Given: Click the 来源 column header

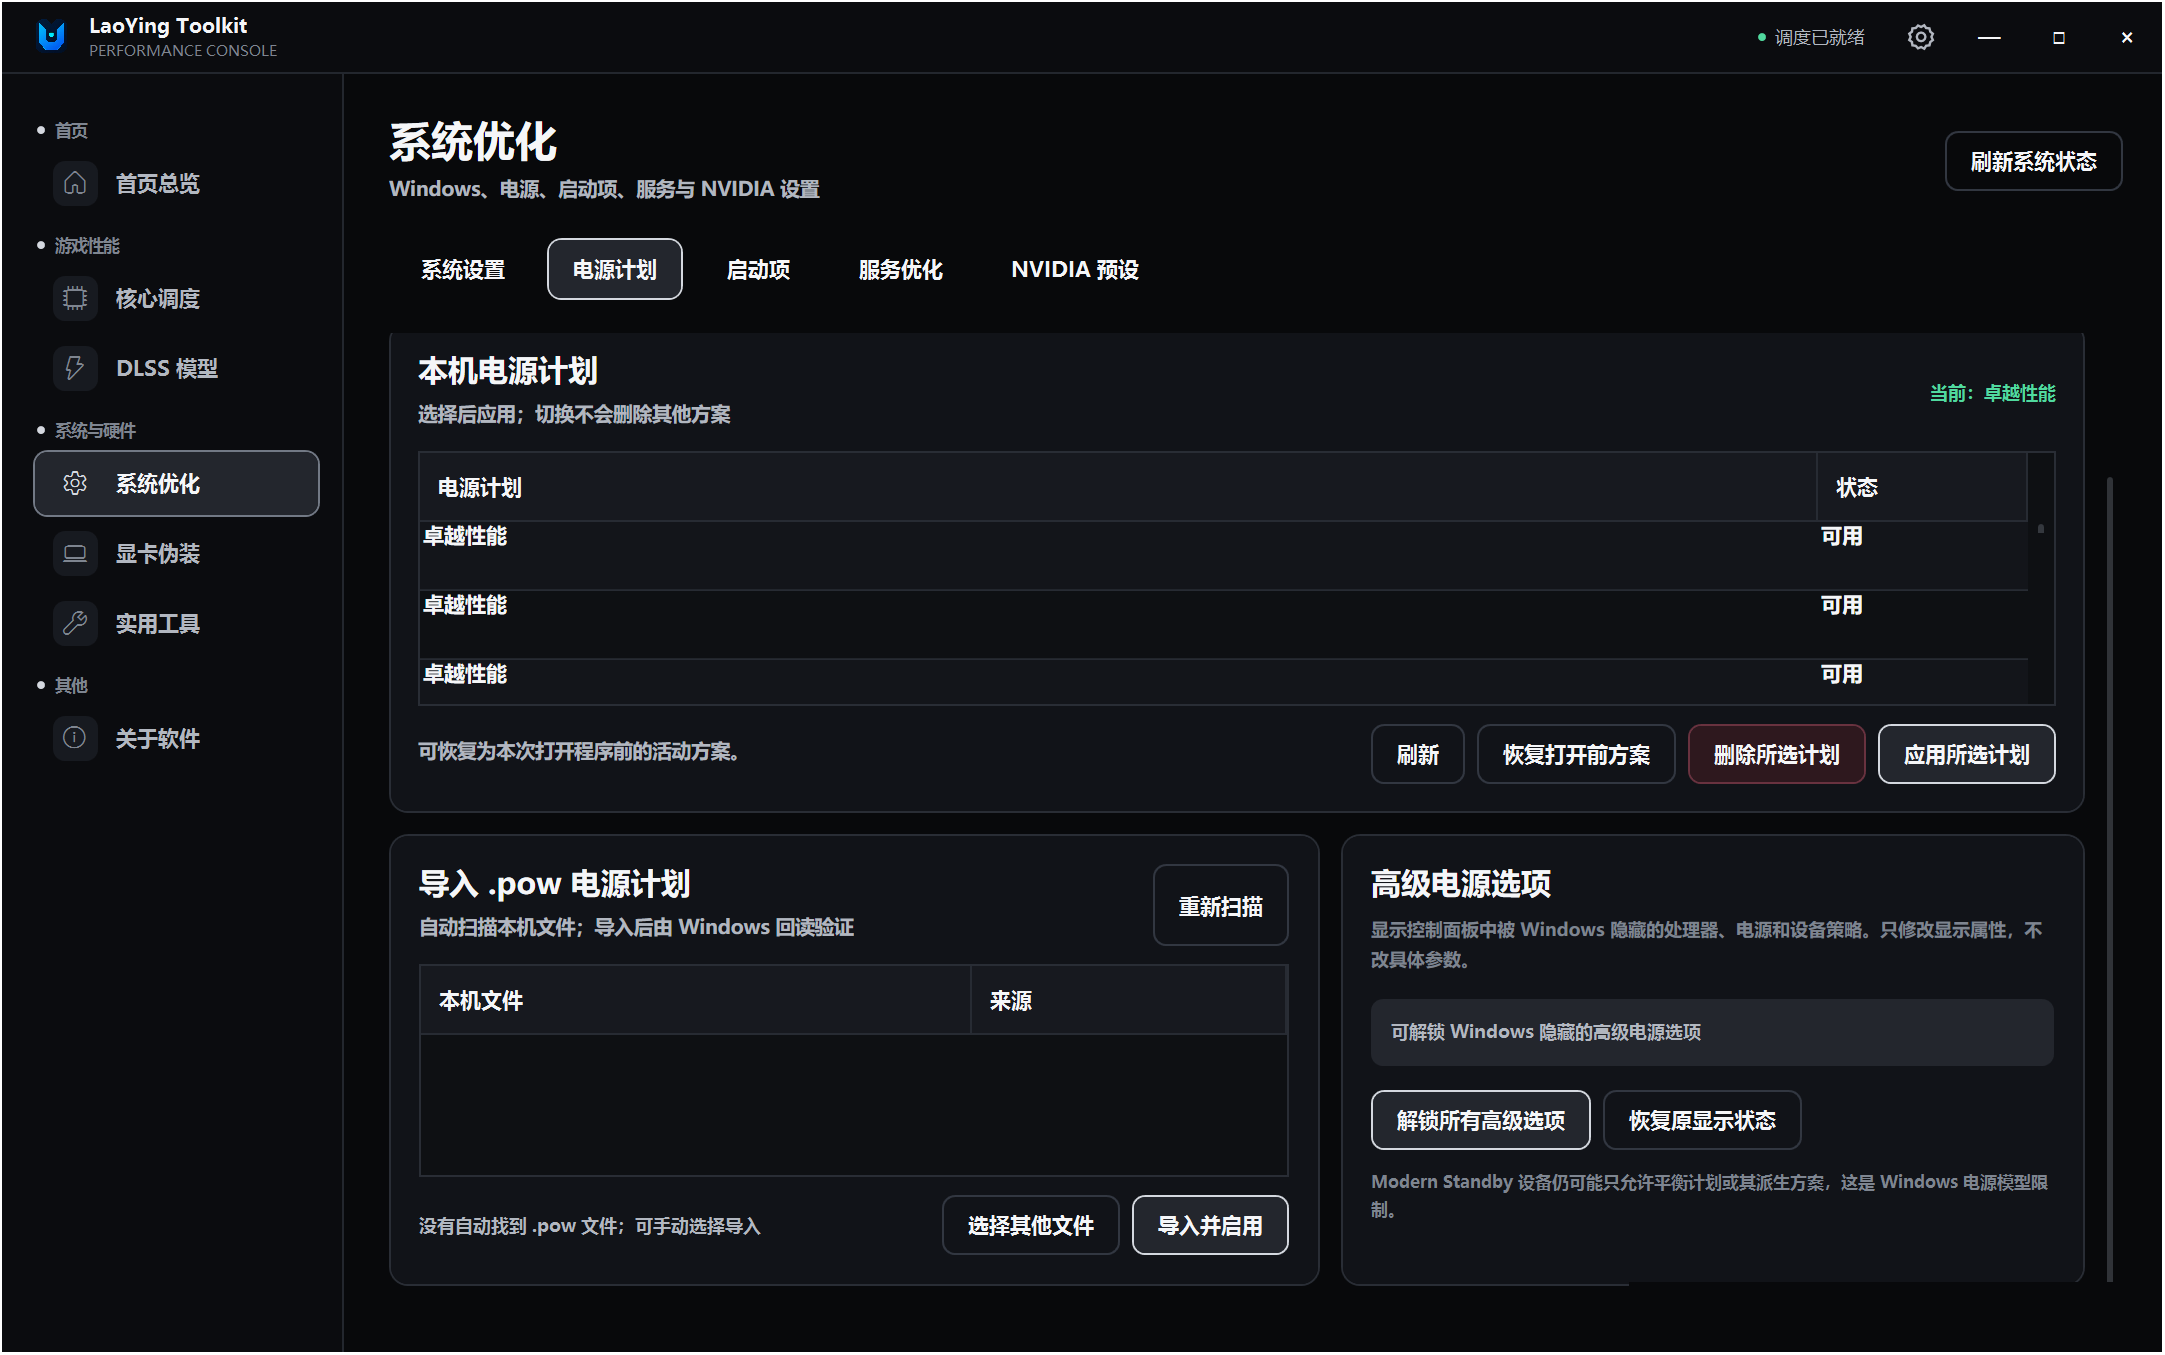Looking at the screenshot, I should (x=1128, y=1000).
